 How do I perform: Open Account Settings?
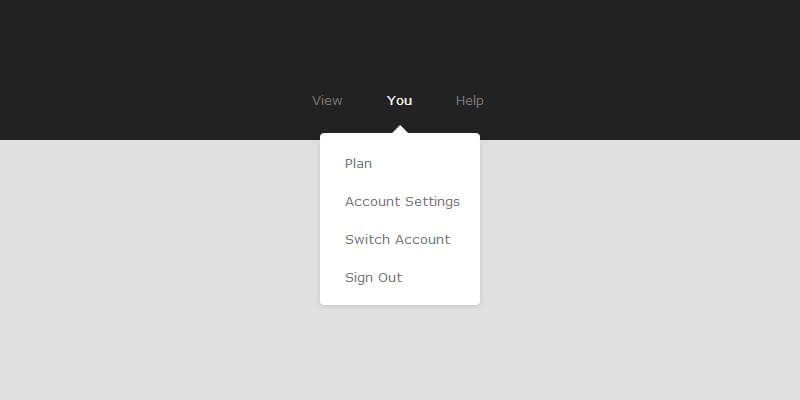pos(402,201)
